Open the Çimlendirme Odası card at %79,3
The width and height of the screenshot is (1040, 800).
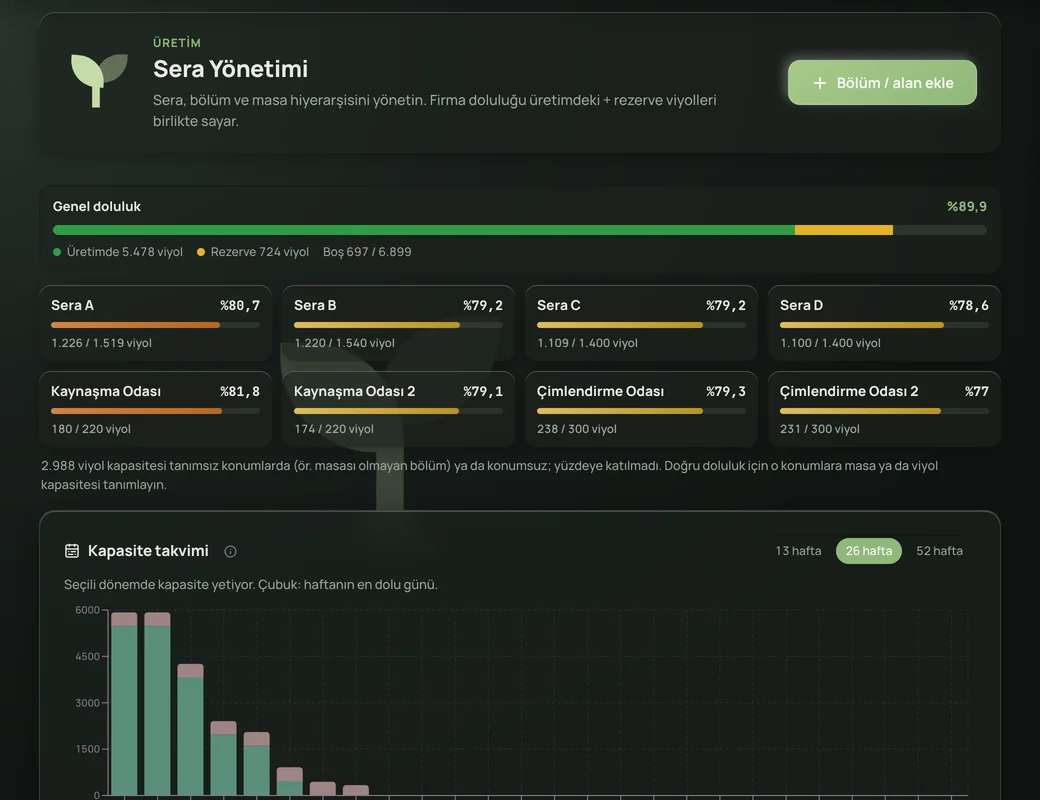pyautogui.click(x=641, y=409)
